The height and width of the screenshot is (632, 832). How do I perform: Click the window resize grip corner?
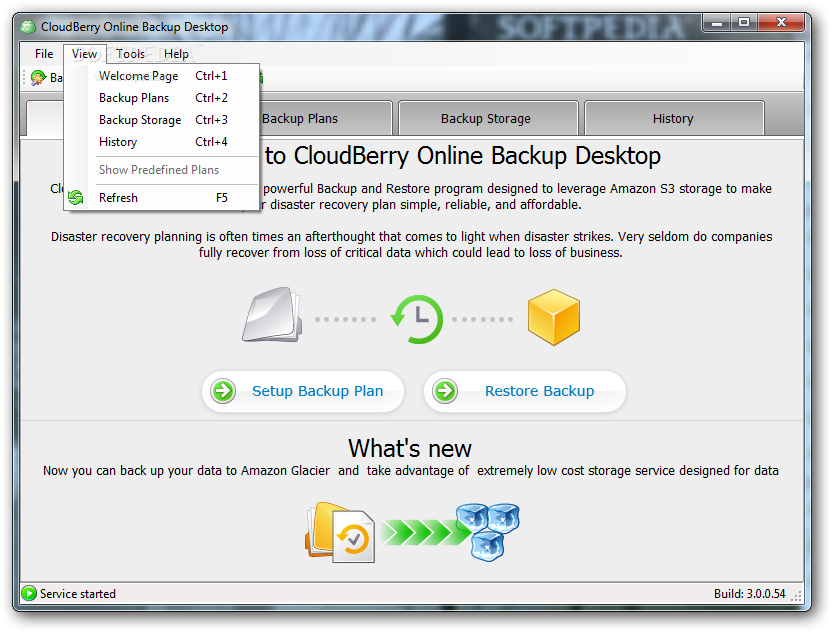click(x=797, y=596)
